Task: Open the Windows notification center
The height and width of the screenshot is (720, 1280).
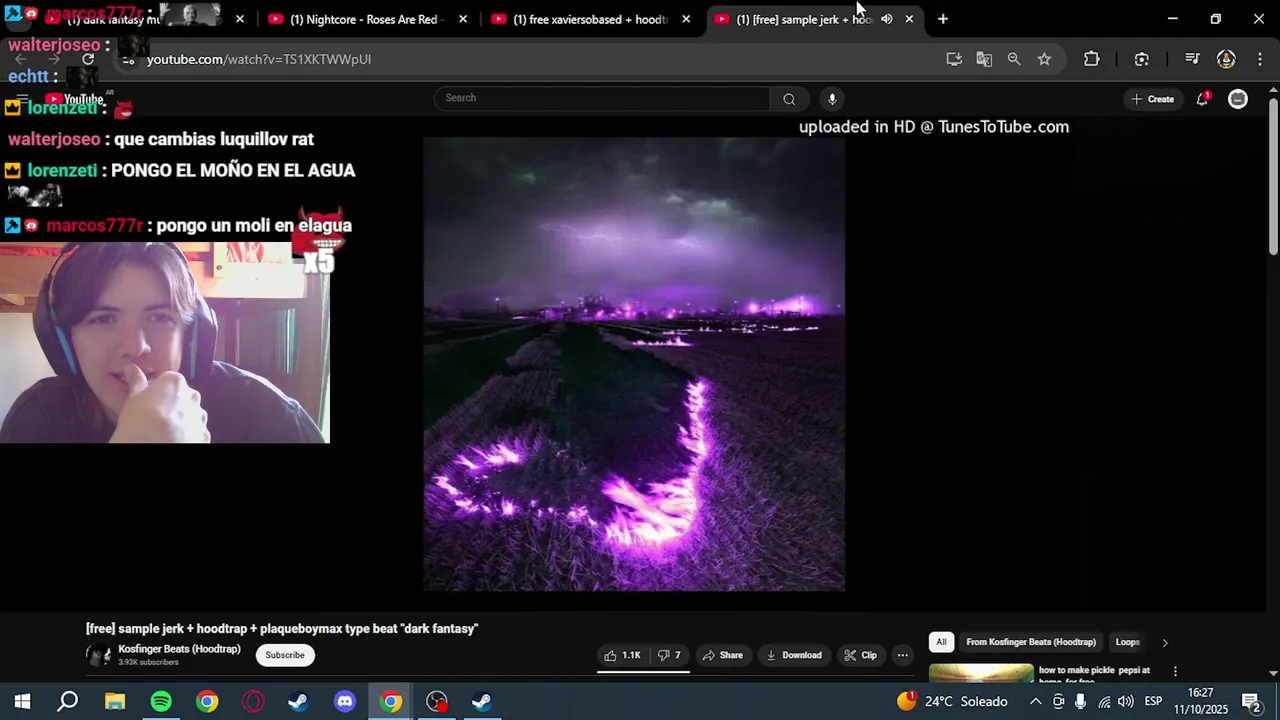Action: click(1251, 701)
